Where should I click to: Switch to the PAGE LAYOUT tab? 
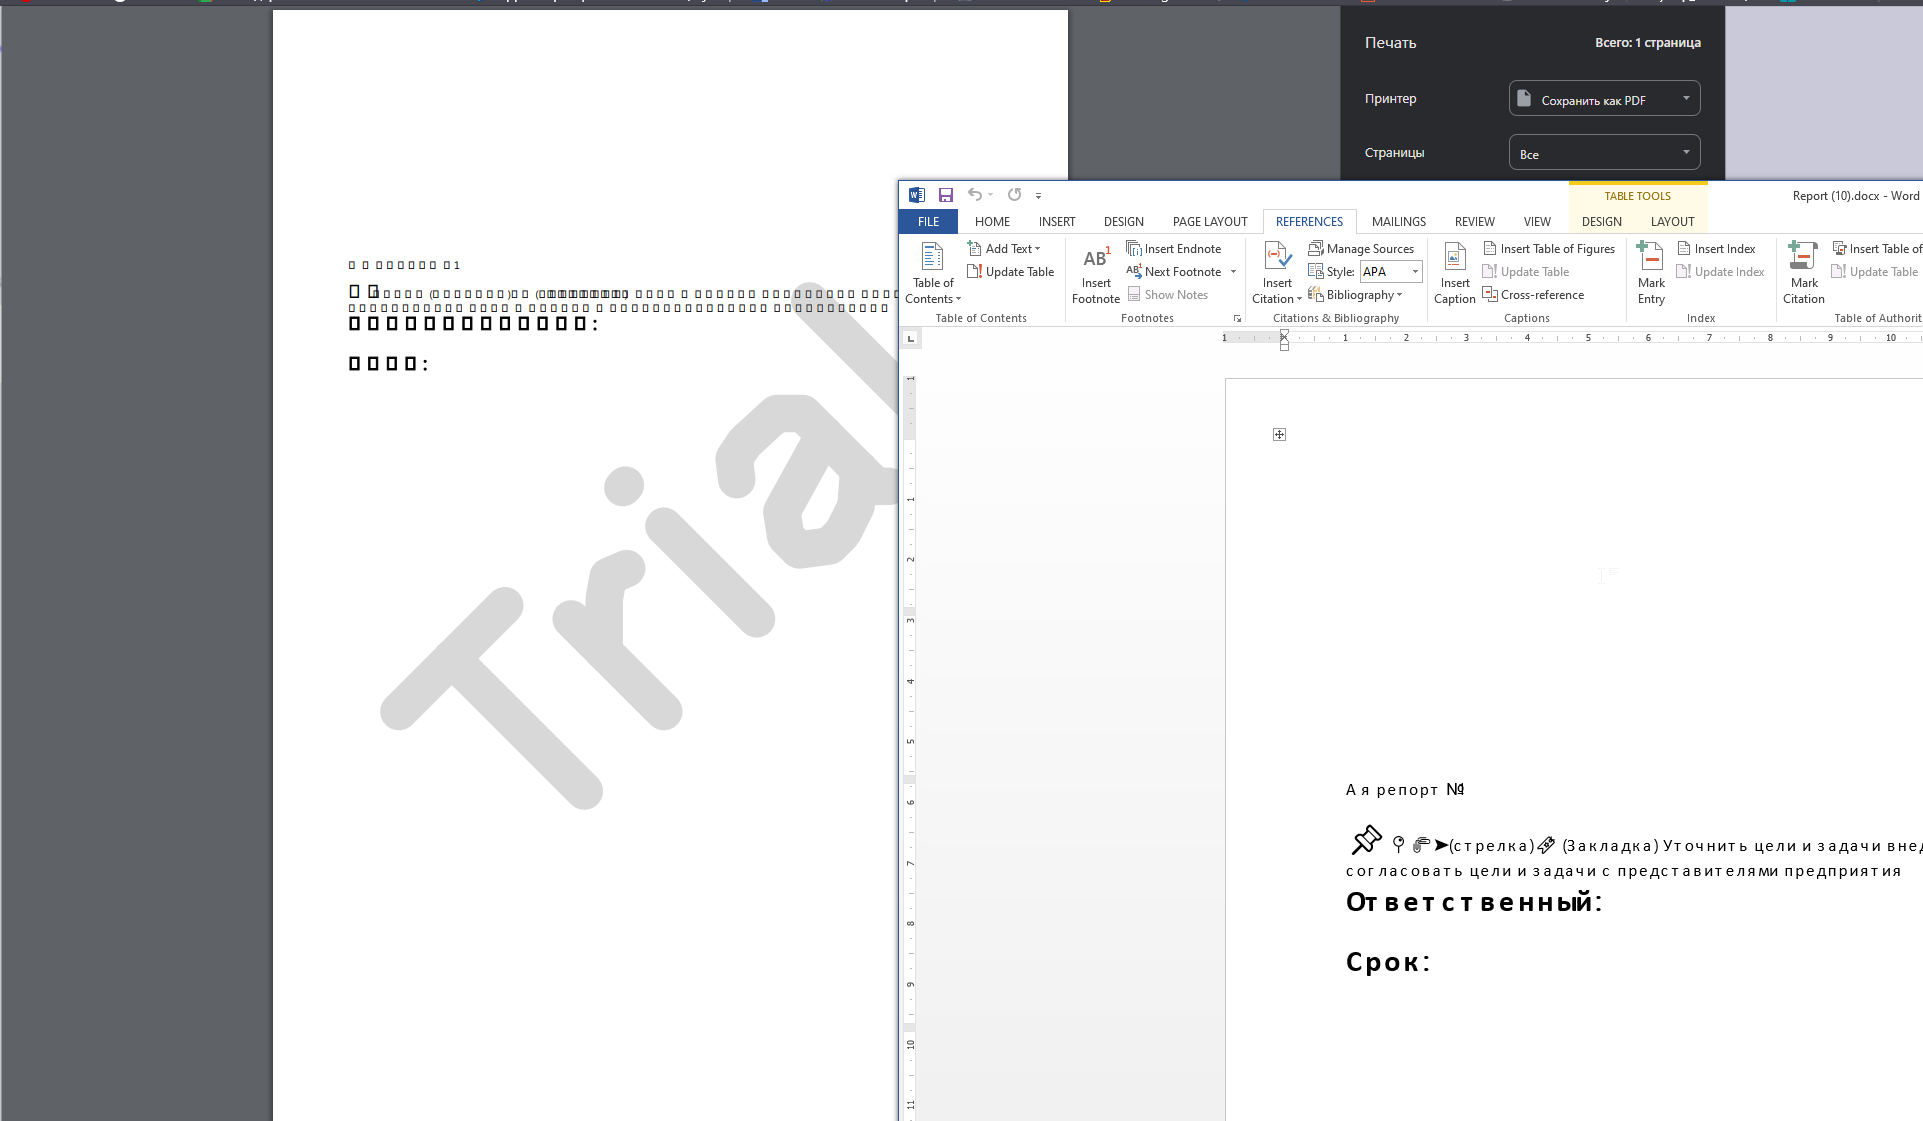(1210, 222)
